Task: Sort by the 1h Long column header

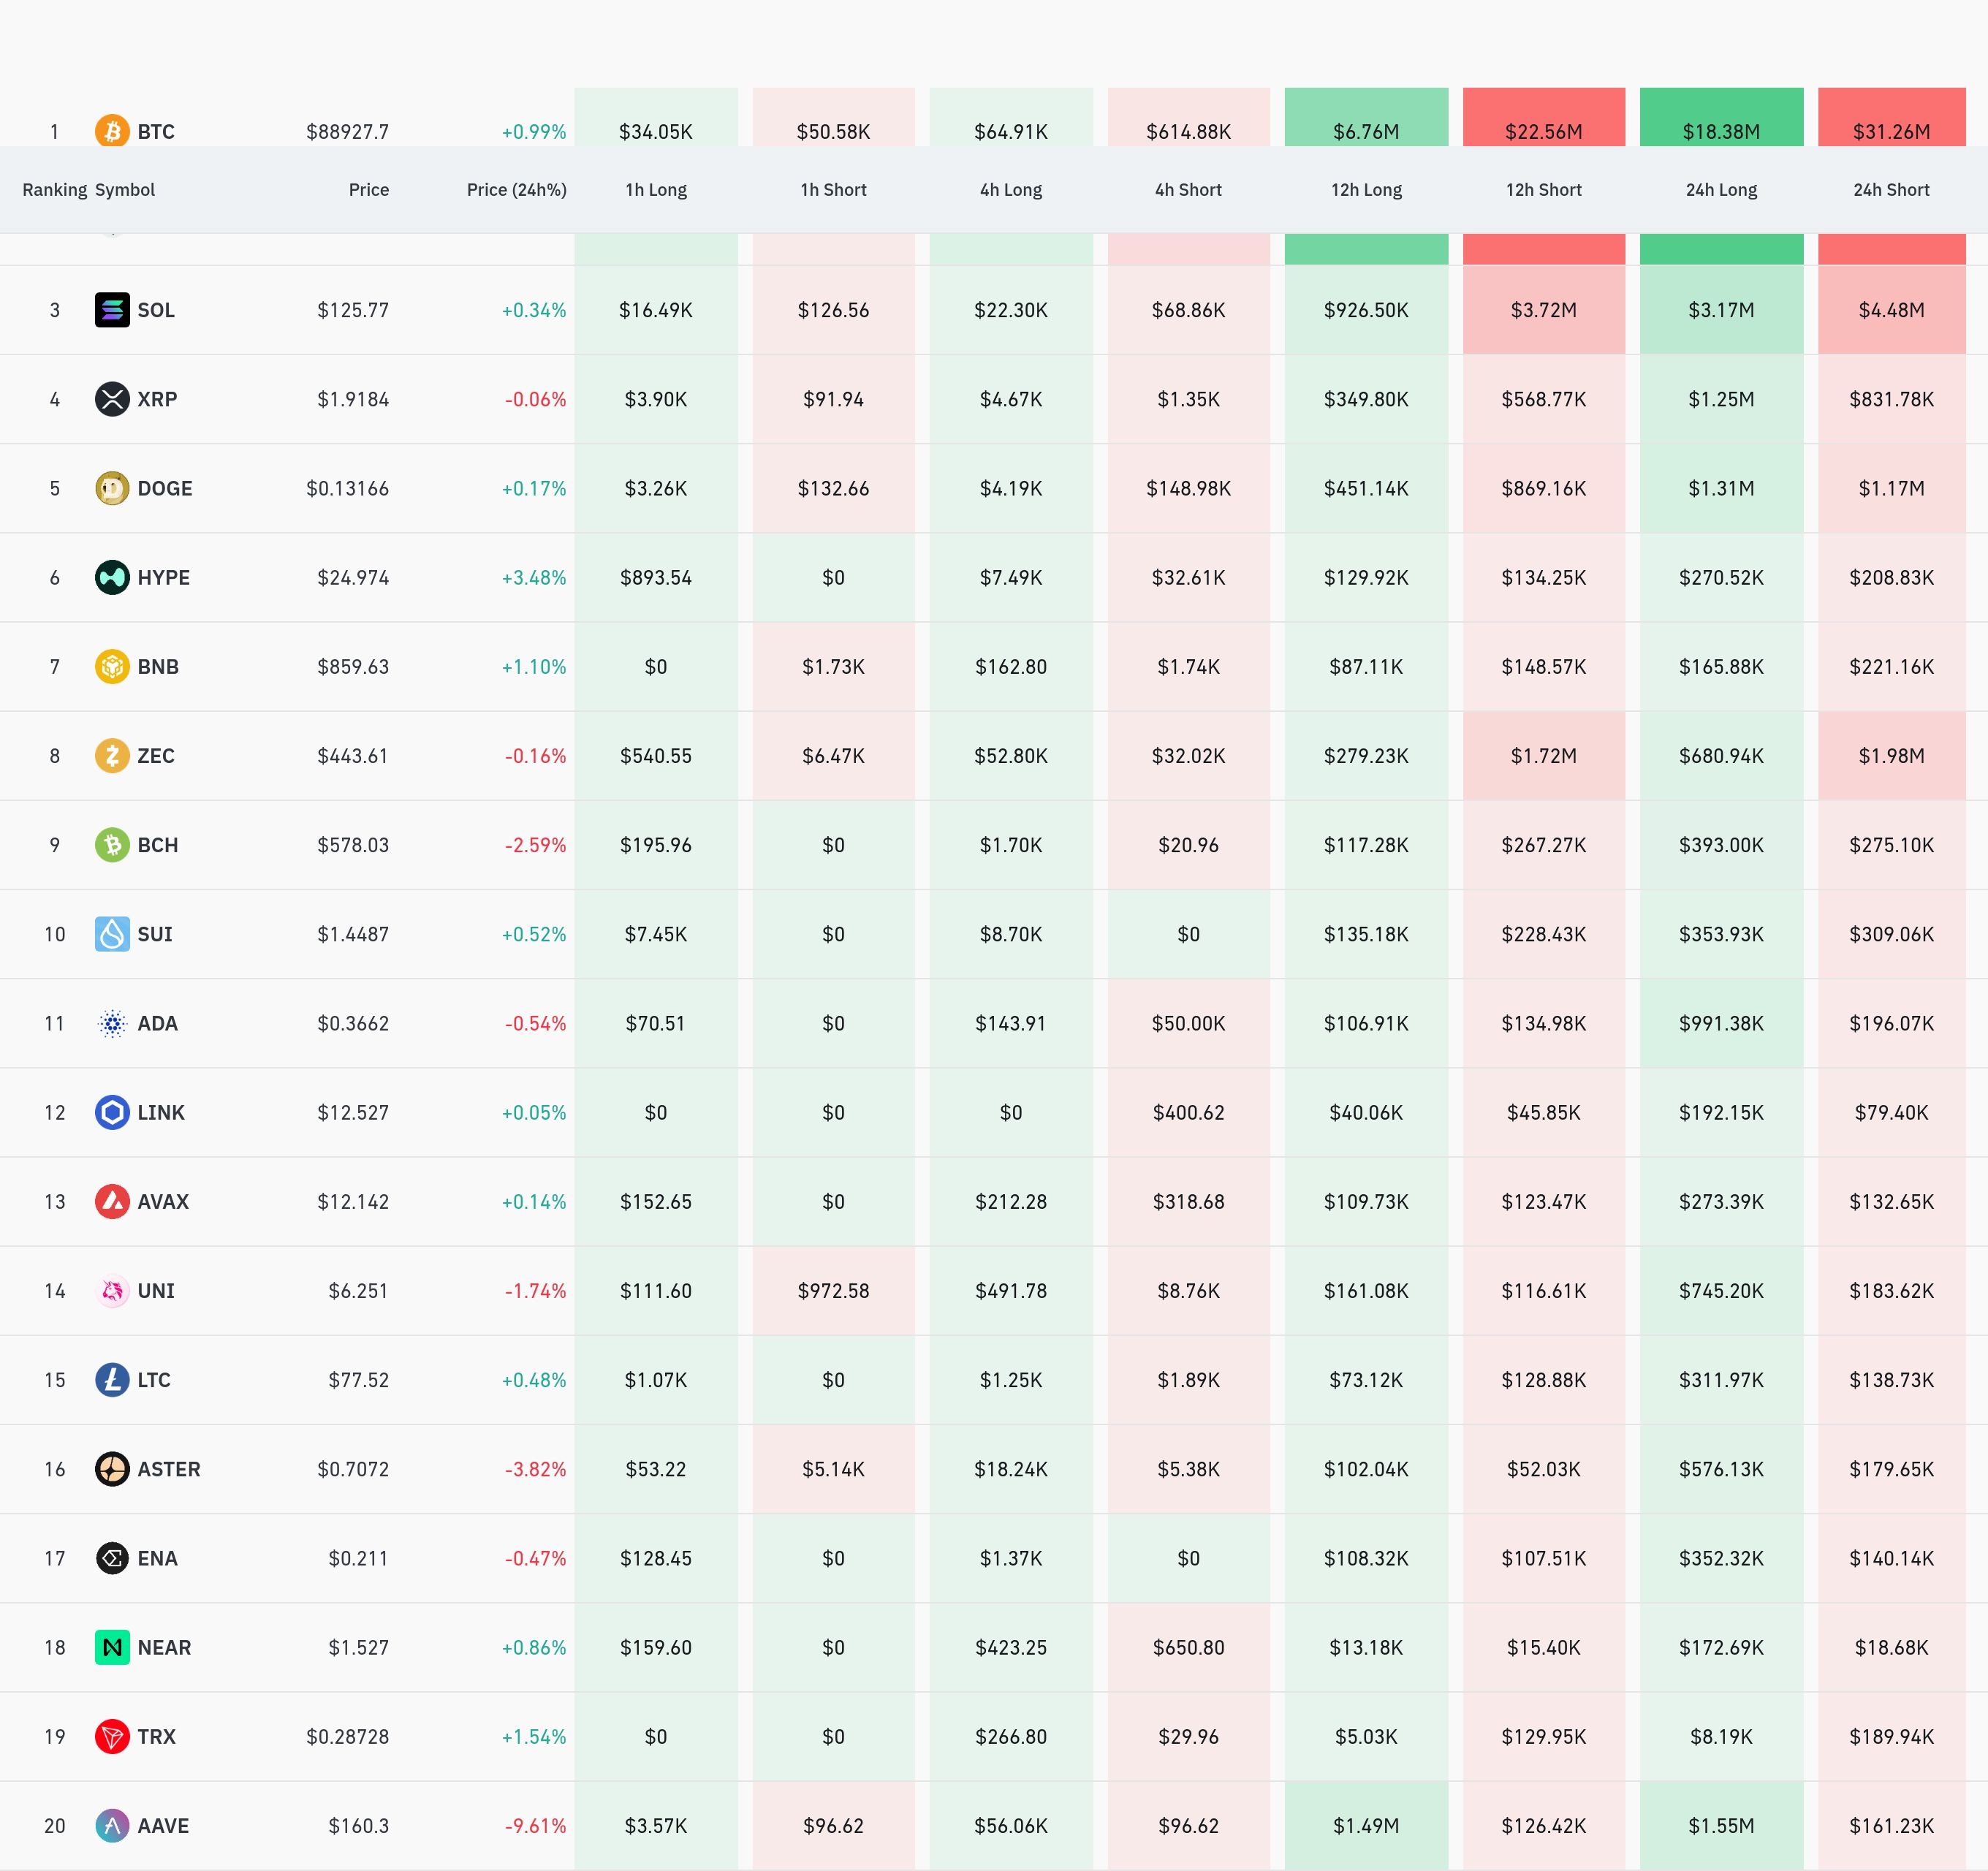Action: point(656,190)
